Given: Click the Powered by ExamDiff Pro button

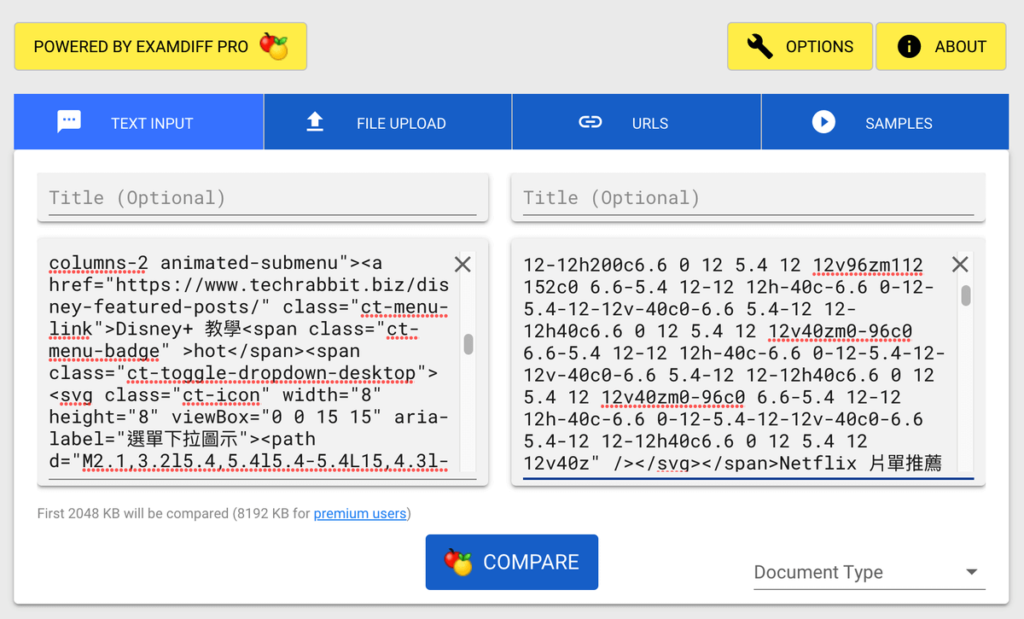Looking at the screenshot, I should [161, 46].
